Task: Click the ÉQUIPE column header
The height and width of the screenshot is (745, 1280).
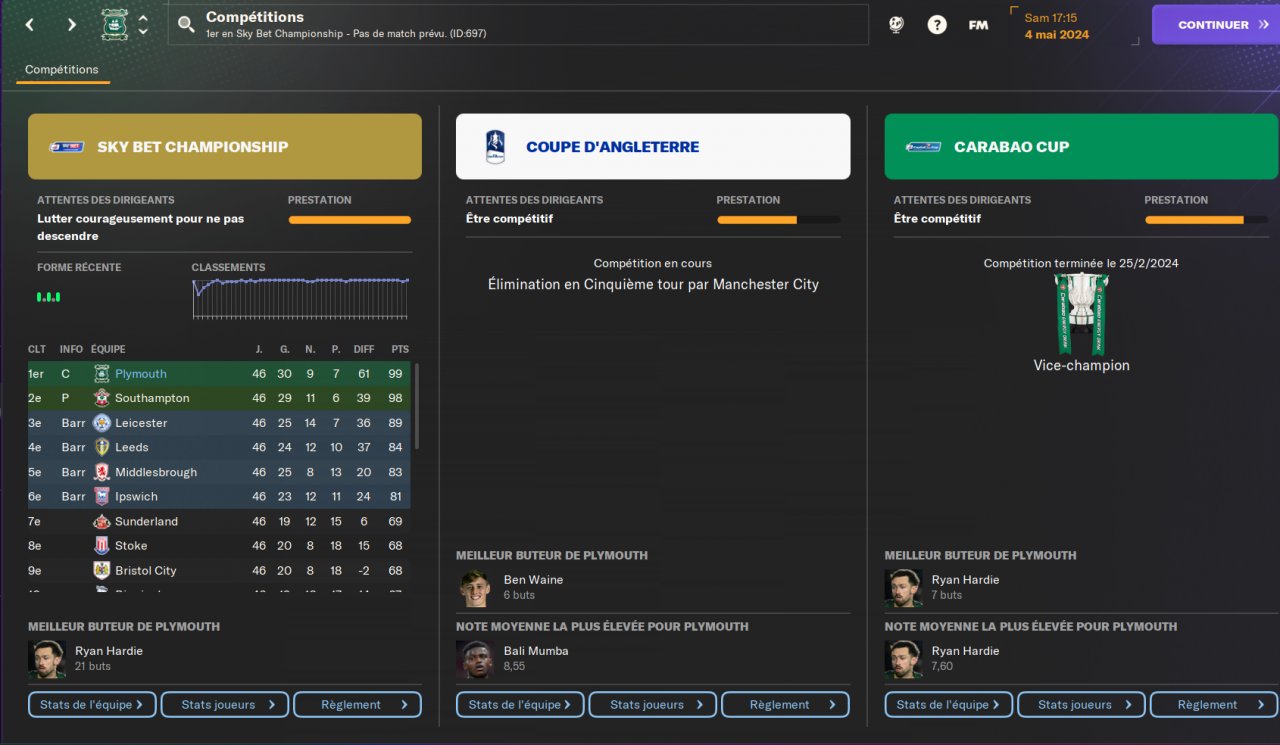Action: [108, 349]
